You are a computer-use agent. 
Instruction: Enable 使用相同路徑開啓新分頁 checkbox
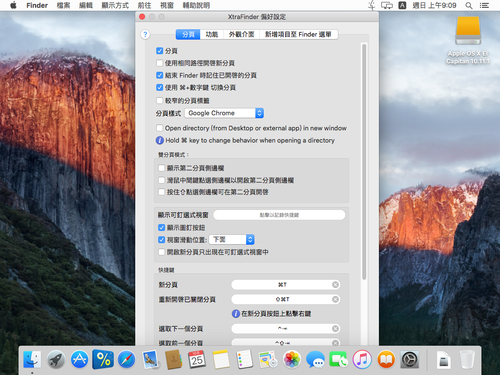[160, 63]
